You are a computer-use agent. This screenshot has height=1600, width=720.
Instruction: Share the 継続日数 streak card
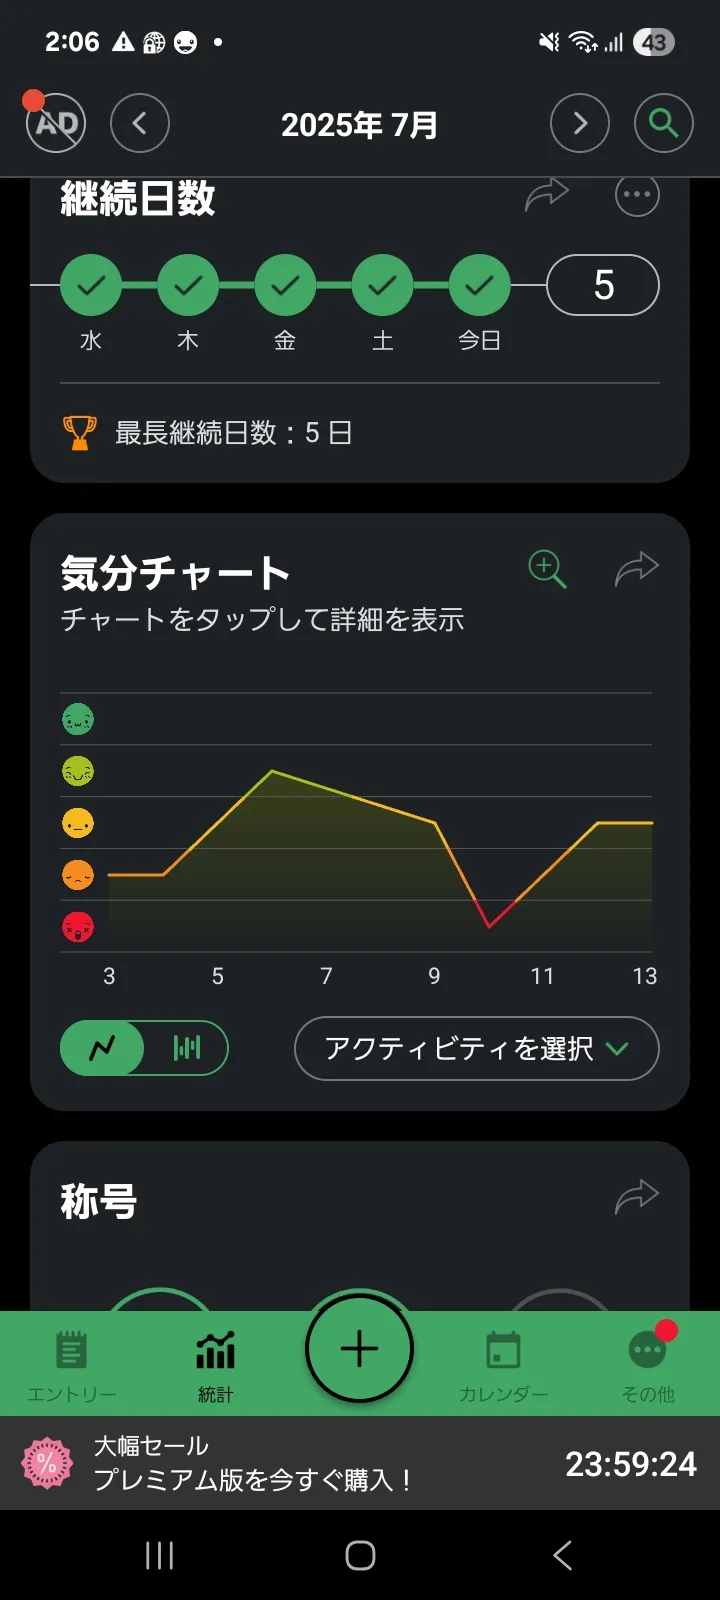click(547, 195)
